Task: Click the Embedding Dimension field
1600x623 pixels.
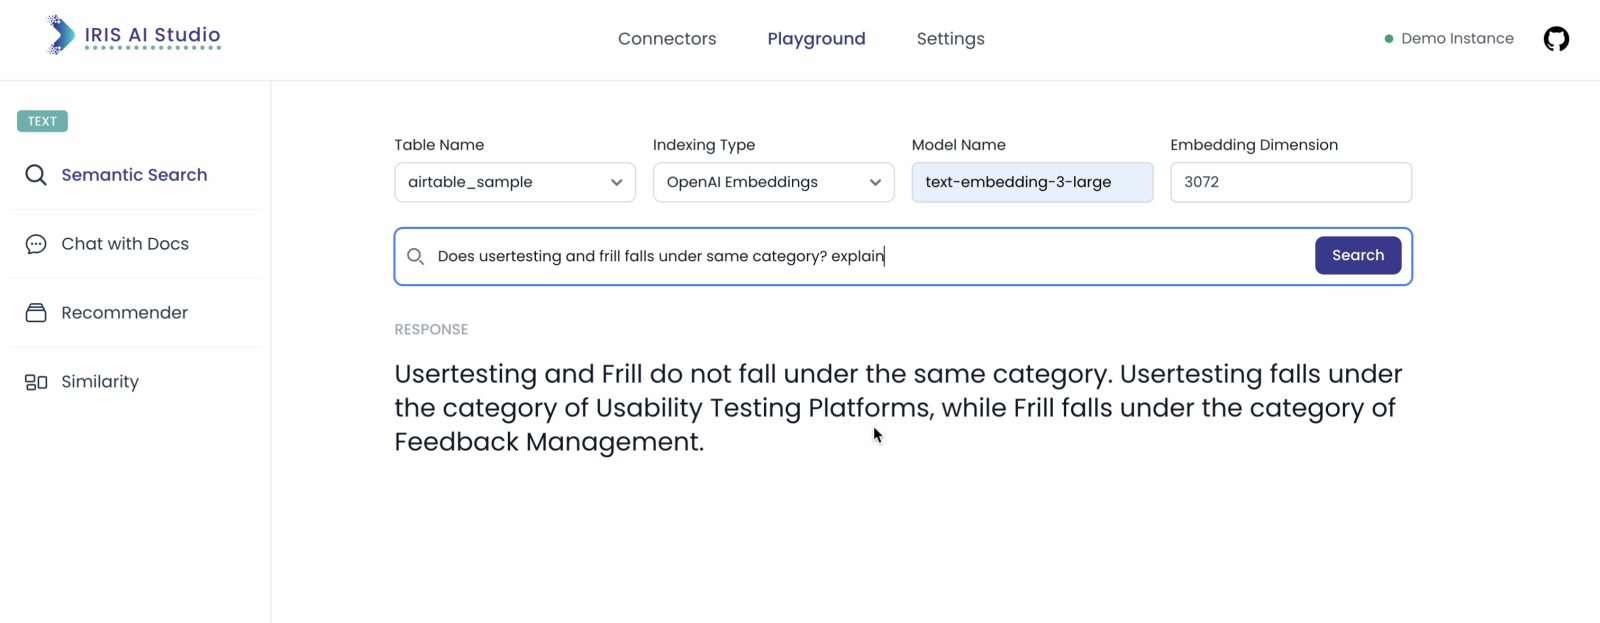Action: (x=1290, y=182)
